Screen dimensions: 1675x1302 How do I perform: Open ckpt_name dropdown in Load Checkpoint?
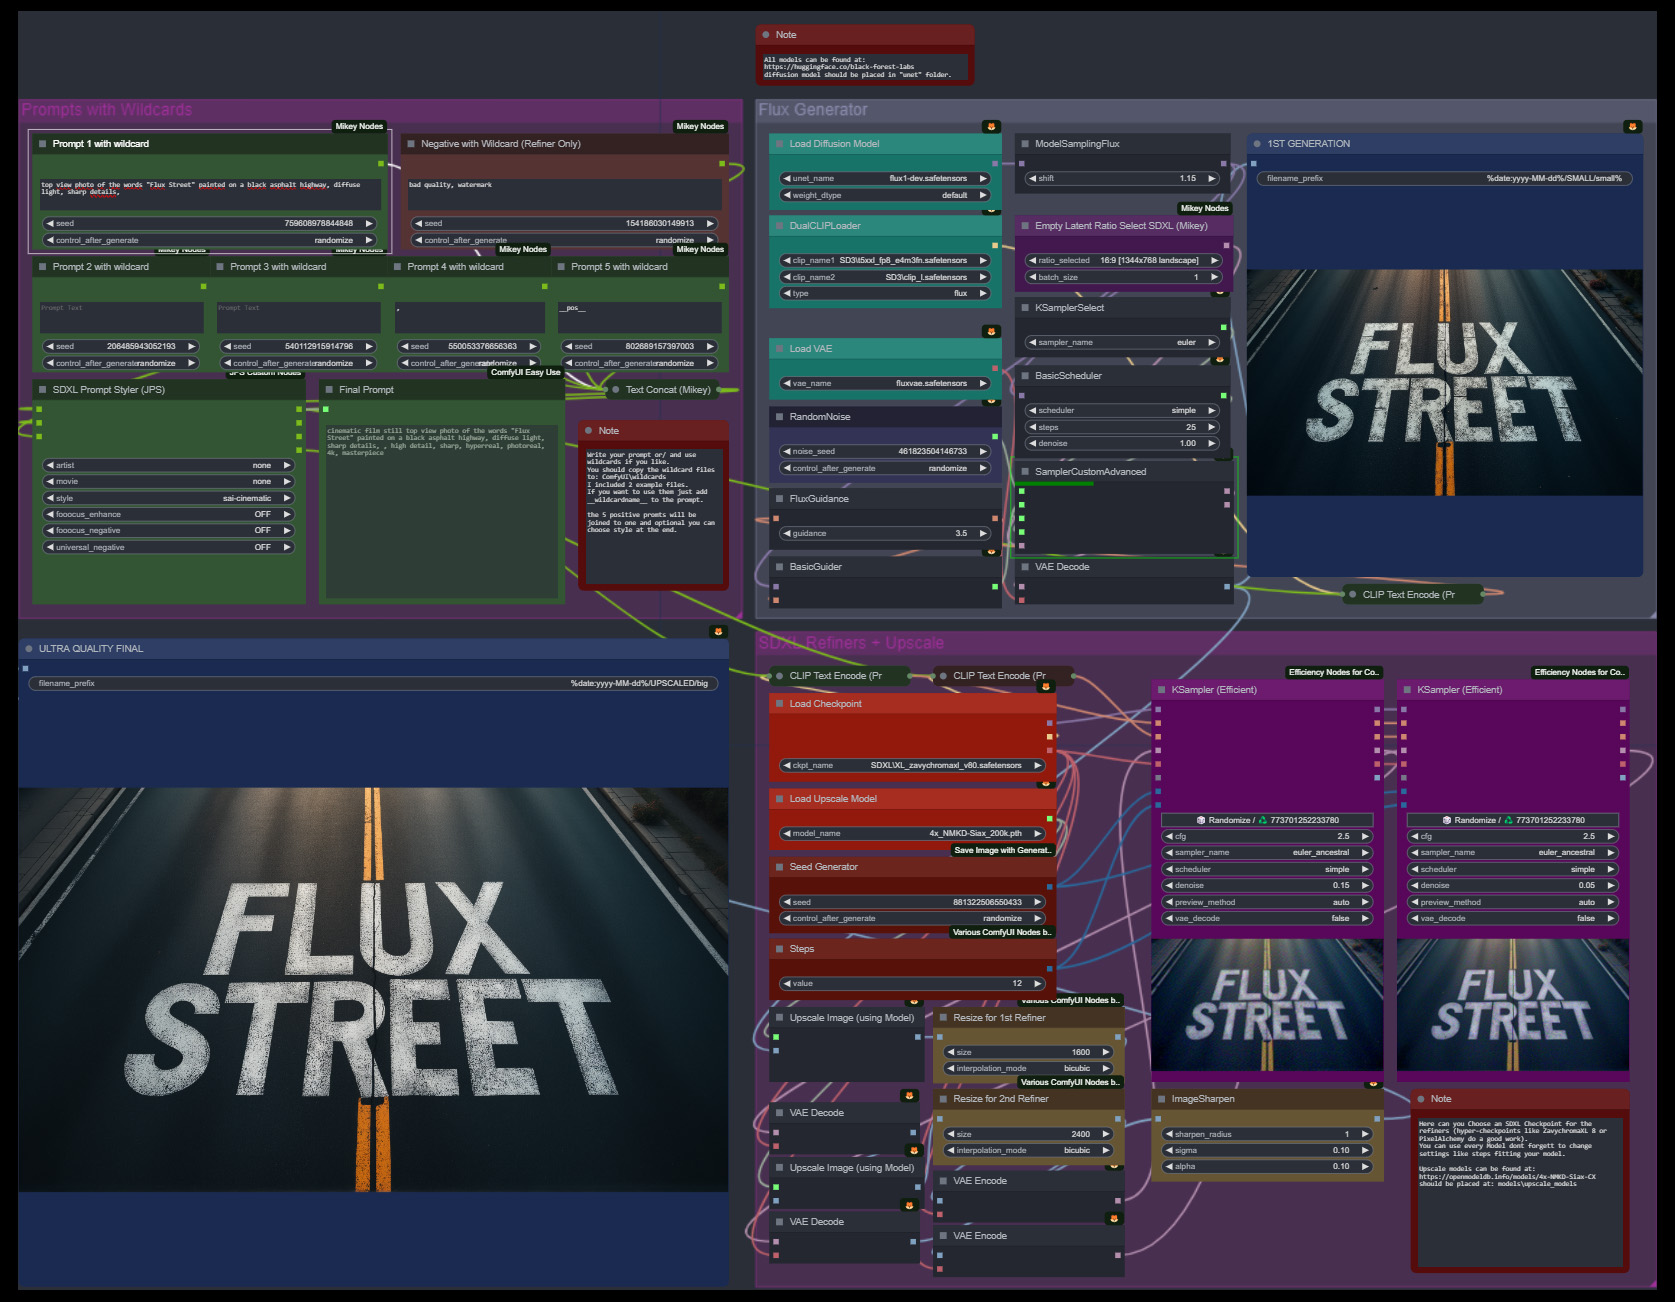coord(912,766)
